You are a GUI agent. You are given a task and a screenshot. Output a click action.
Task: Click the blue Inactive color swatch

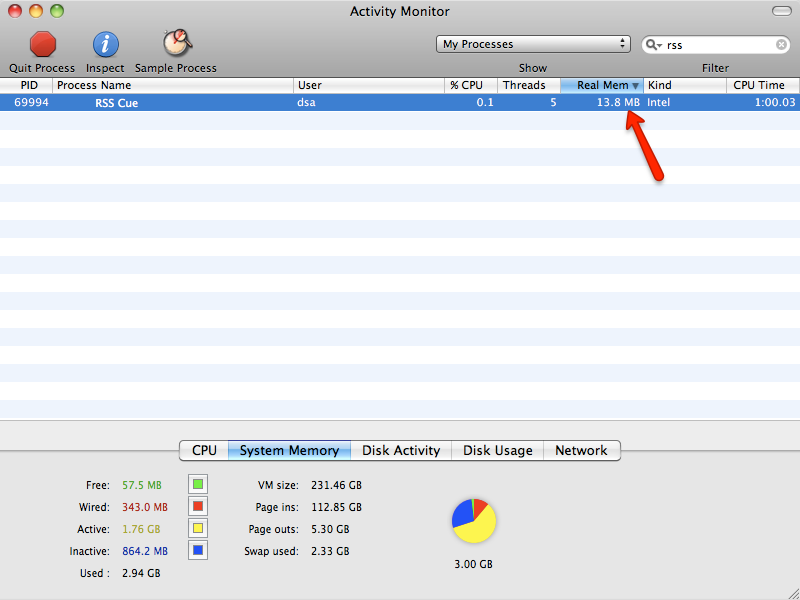198,551
